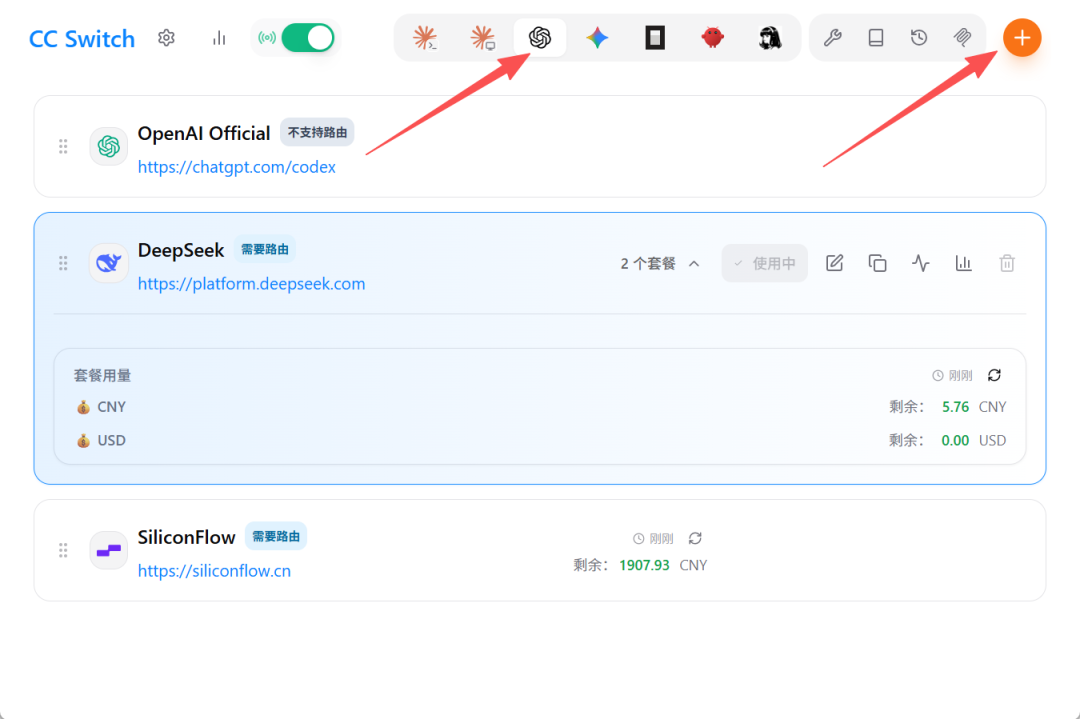Collapse the 2 个套餐 plans expander
The height and width of the screenshot is (719, 1080).
pos(660,263)
